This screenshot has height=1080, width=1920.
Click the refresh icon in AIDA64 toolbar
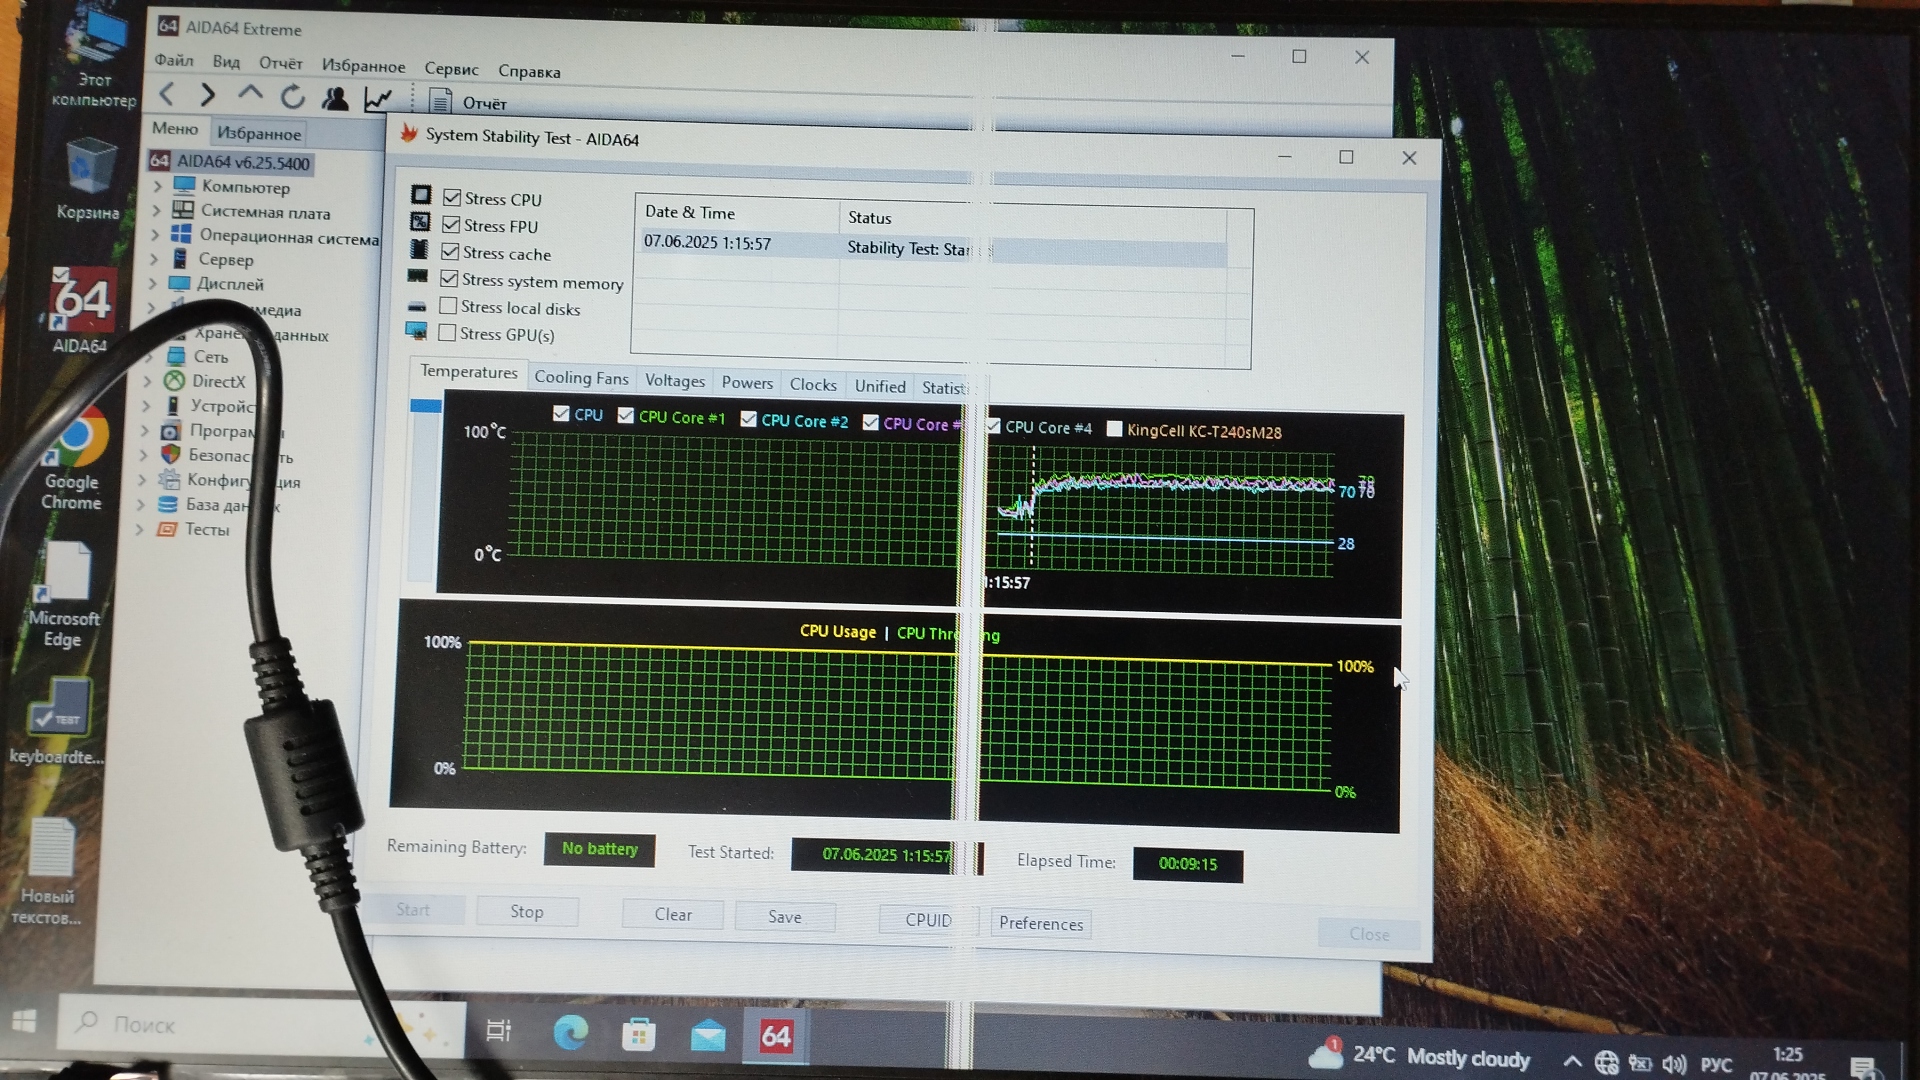click(x=292, y=97)
